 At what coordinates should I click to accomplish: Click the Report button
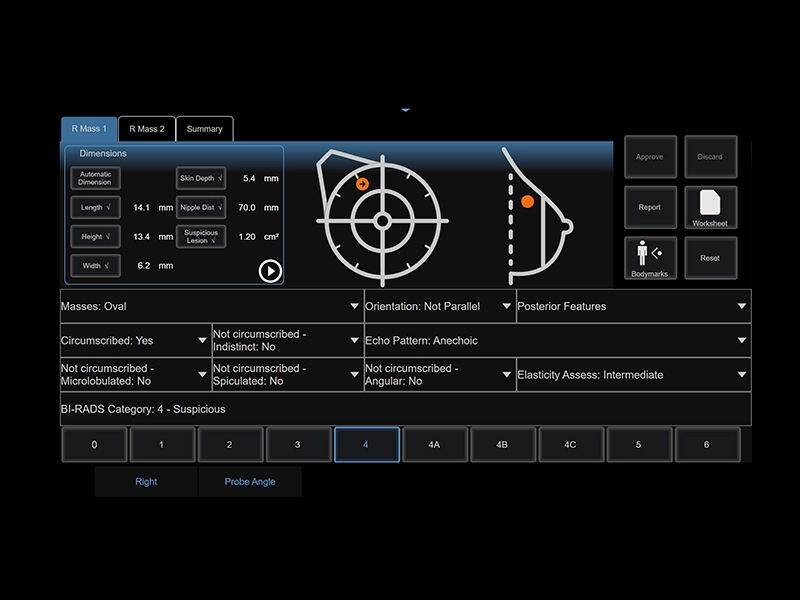[x=650, y=207]
